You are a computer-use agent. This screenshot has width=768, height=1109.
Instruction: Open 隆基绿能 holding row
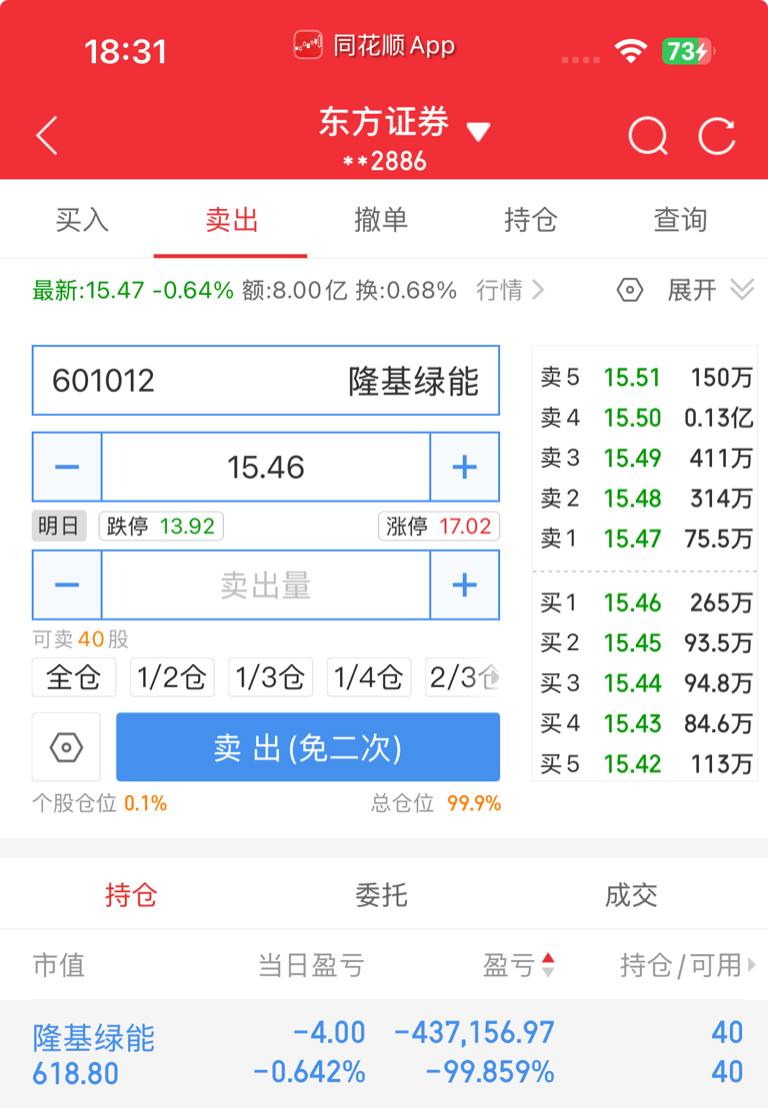(384, 1053)
